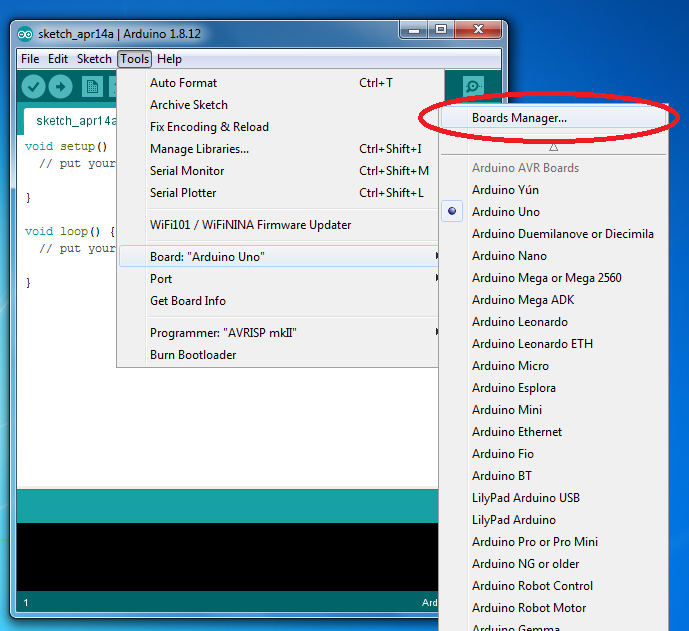Viewport: 689px width, 631px height.
Task: Click the Verify checkmark toolbar icon
Action: [x=33, y=87]
